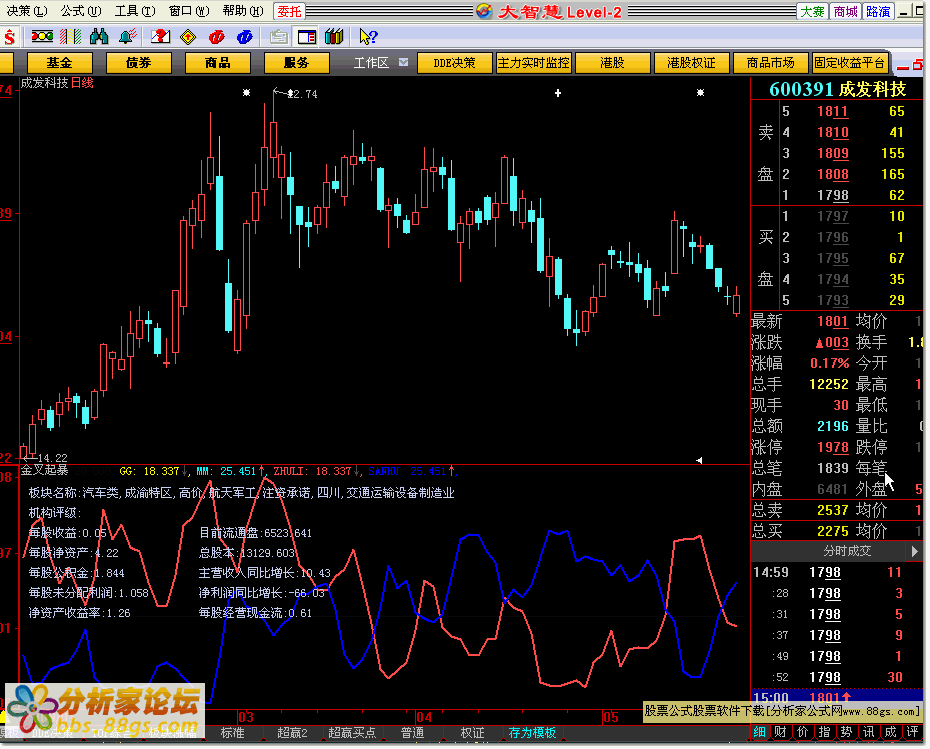Click the small white triangle at chart bottom right
This screenshot has height=749, width=930.
click(x=699, y=460)
